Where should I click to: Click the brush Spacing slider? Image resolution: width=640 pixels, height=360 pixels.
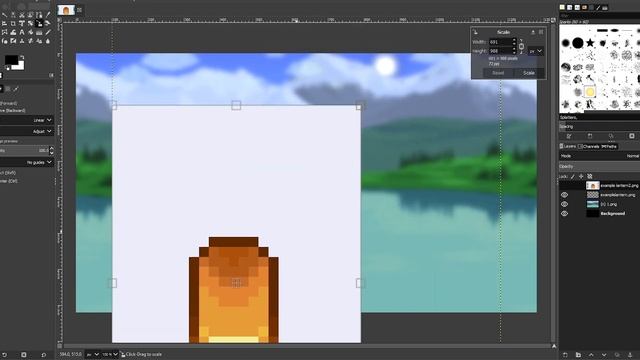point(600,127)
